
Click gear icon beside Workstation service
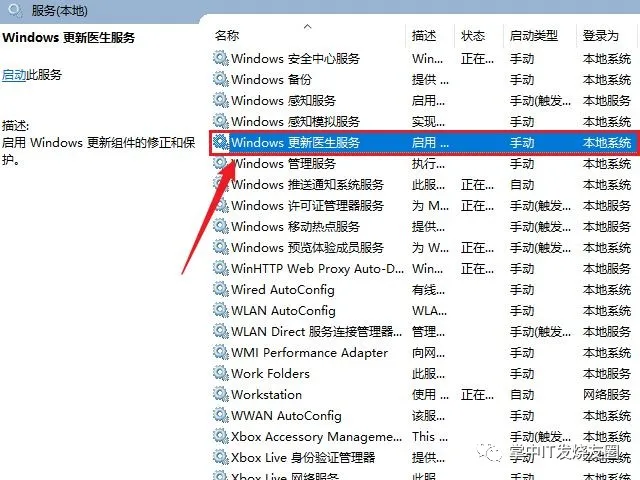click(x=221, y=394)
